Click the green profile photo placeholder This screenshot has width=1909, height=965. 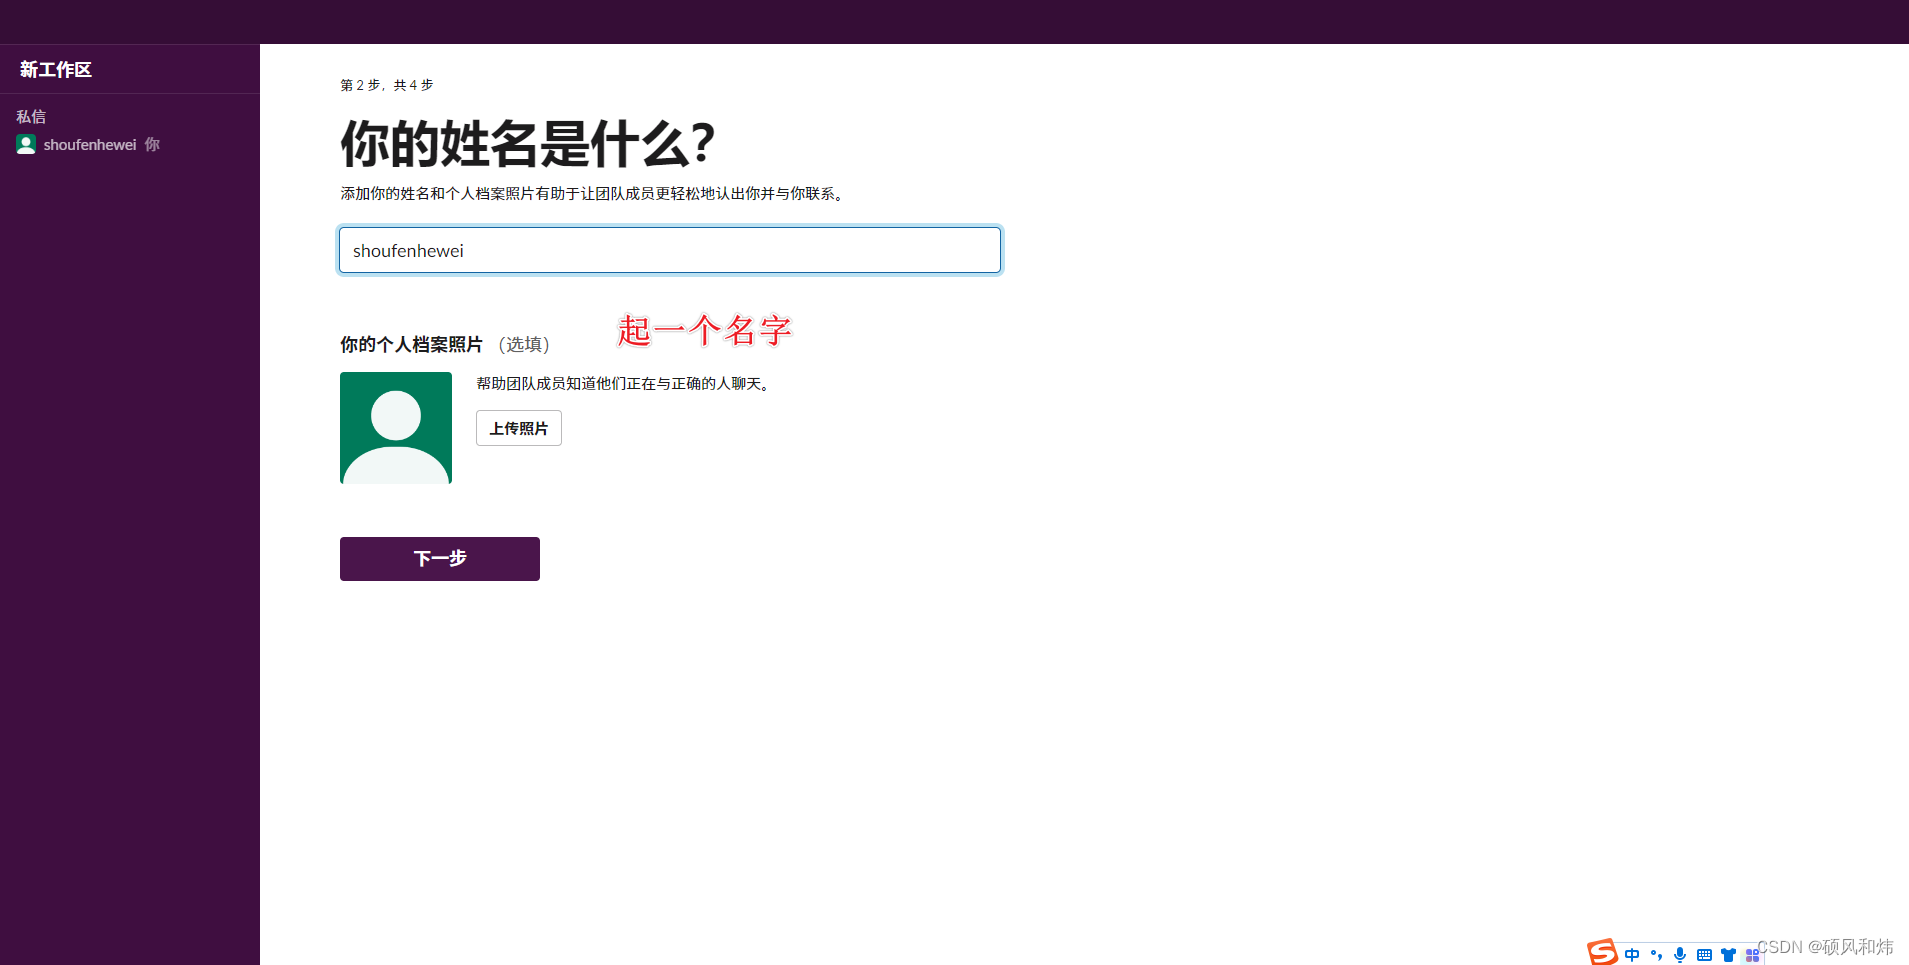pyautogui.click(x=396, y=428)
